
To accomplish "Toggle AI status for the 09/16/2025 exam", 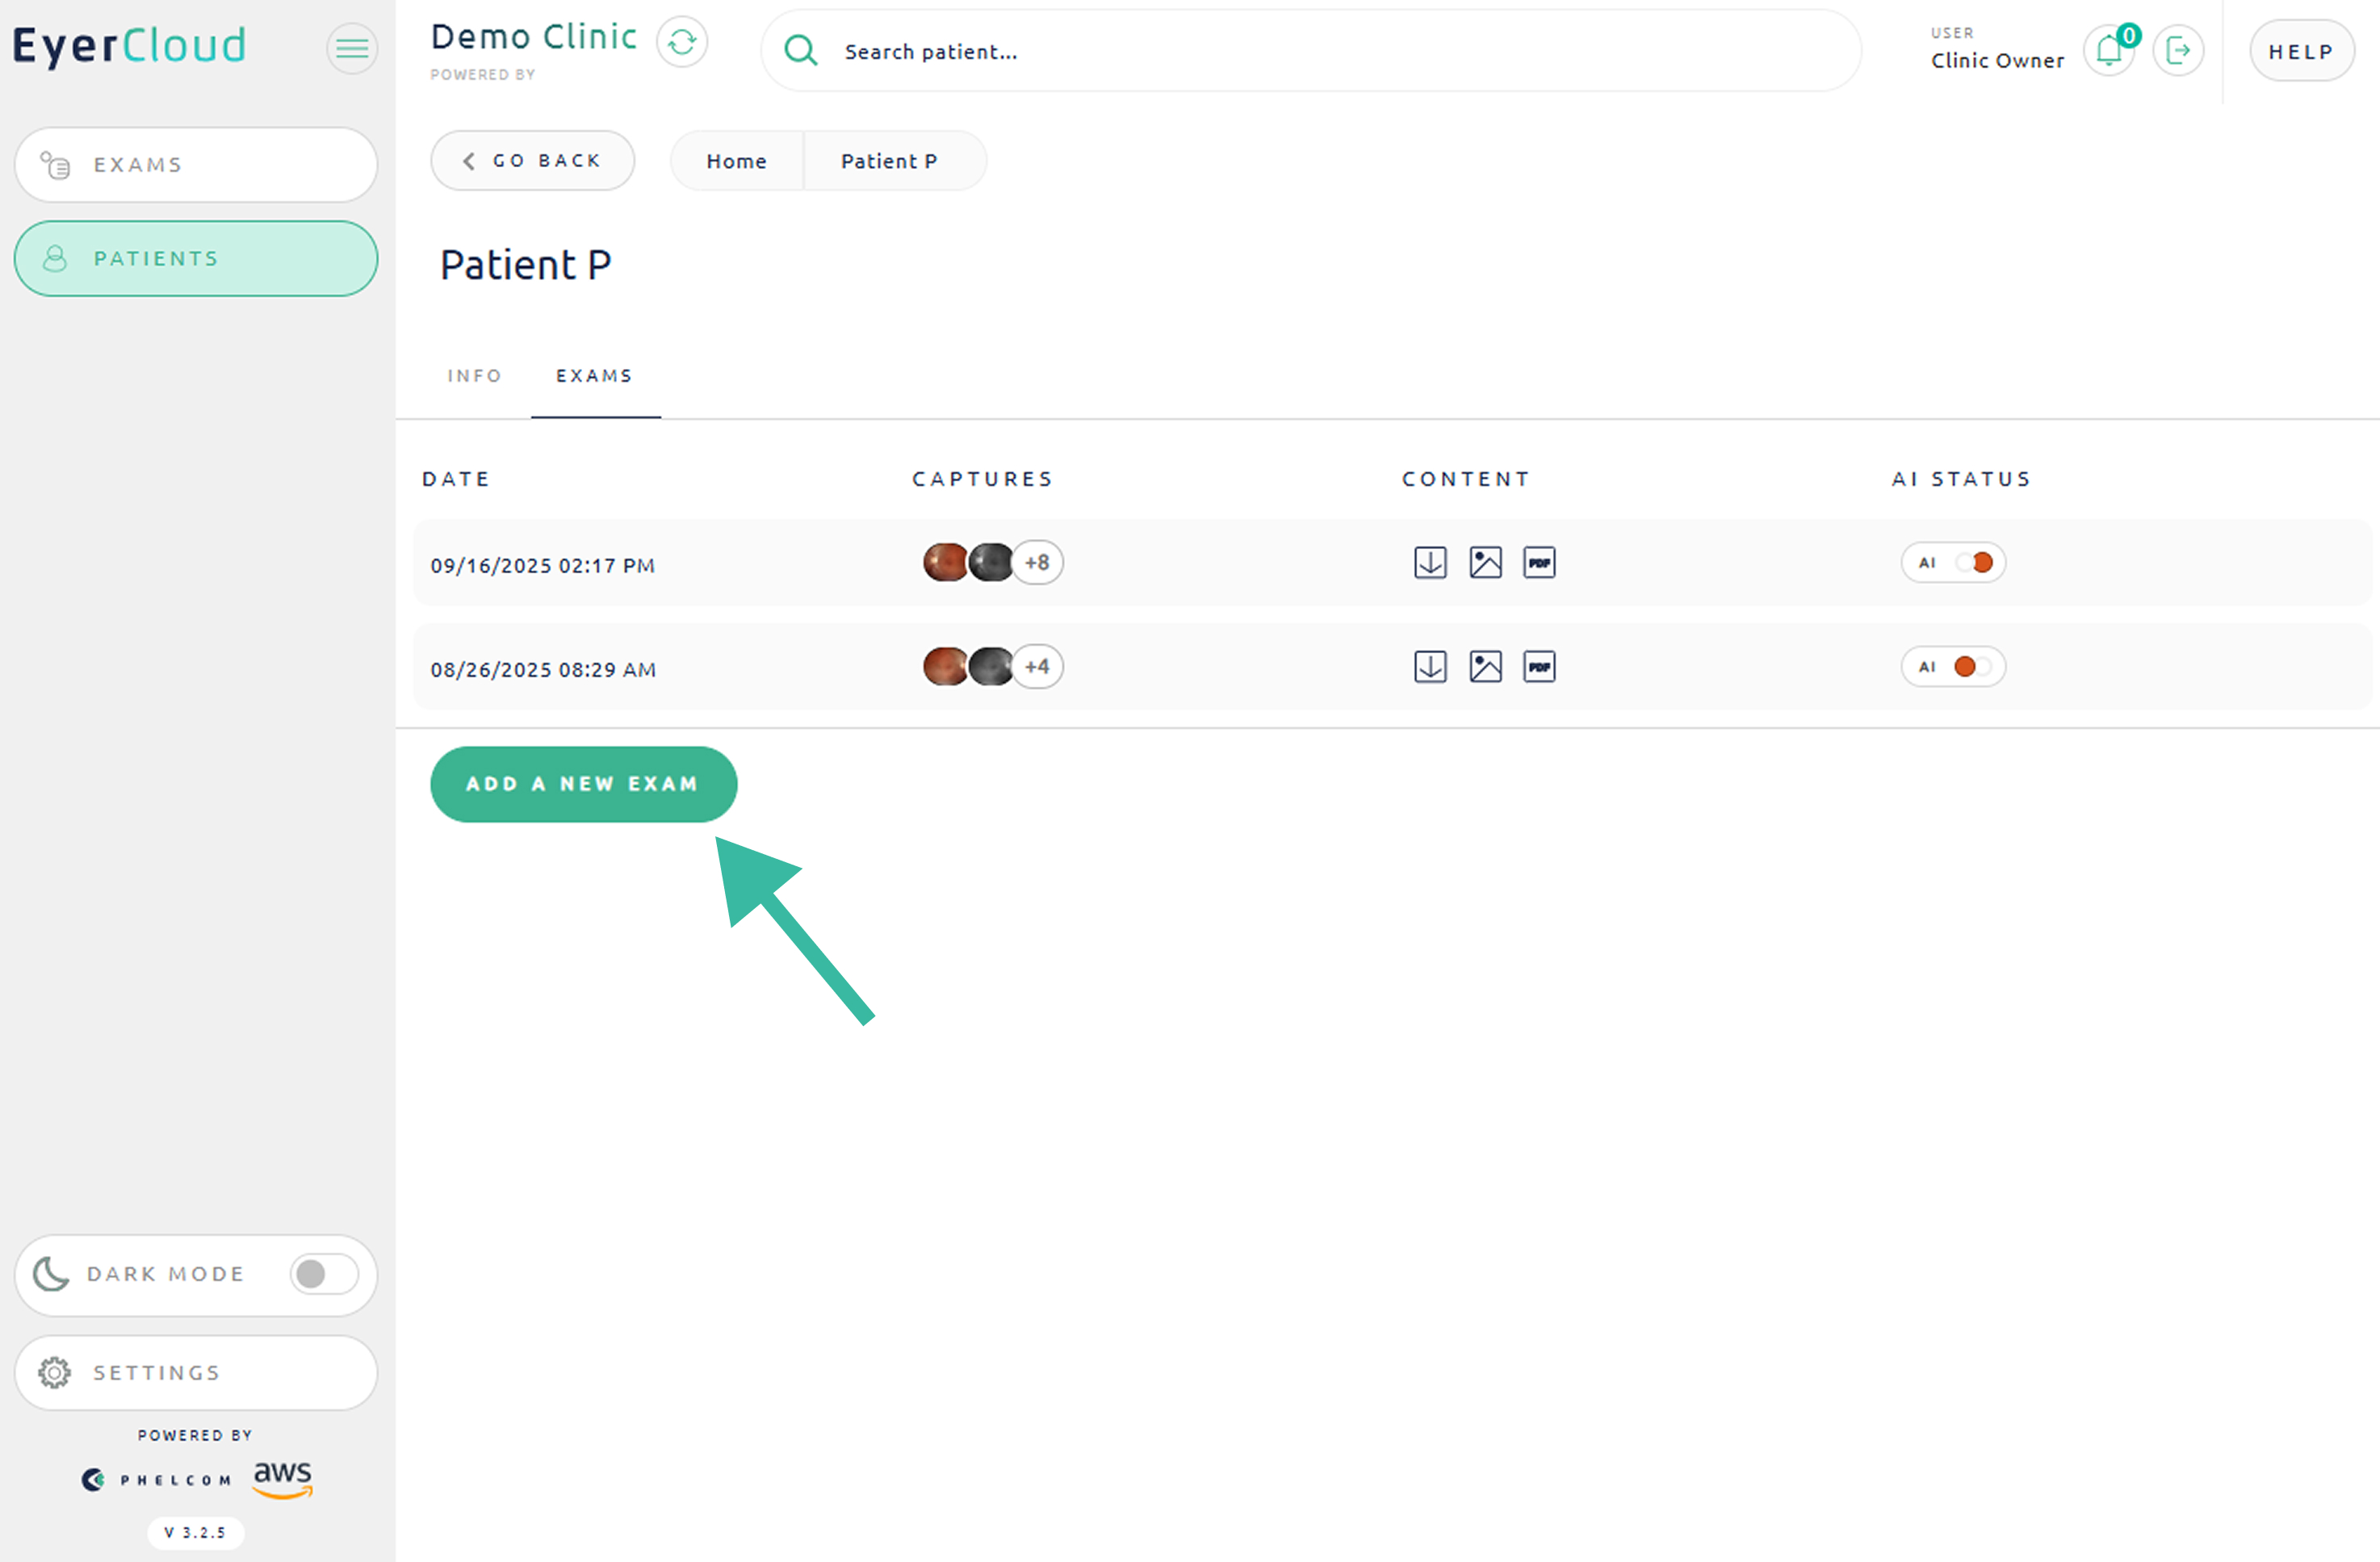I will (1973, 563).
